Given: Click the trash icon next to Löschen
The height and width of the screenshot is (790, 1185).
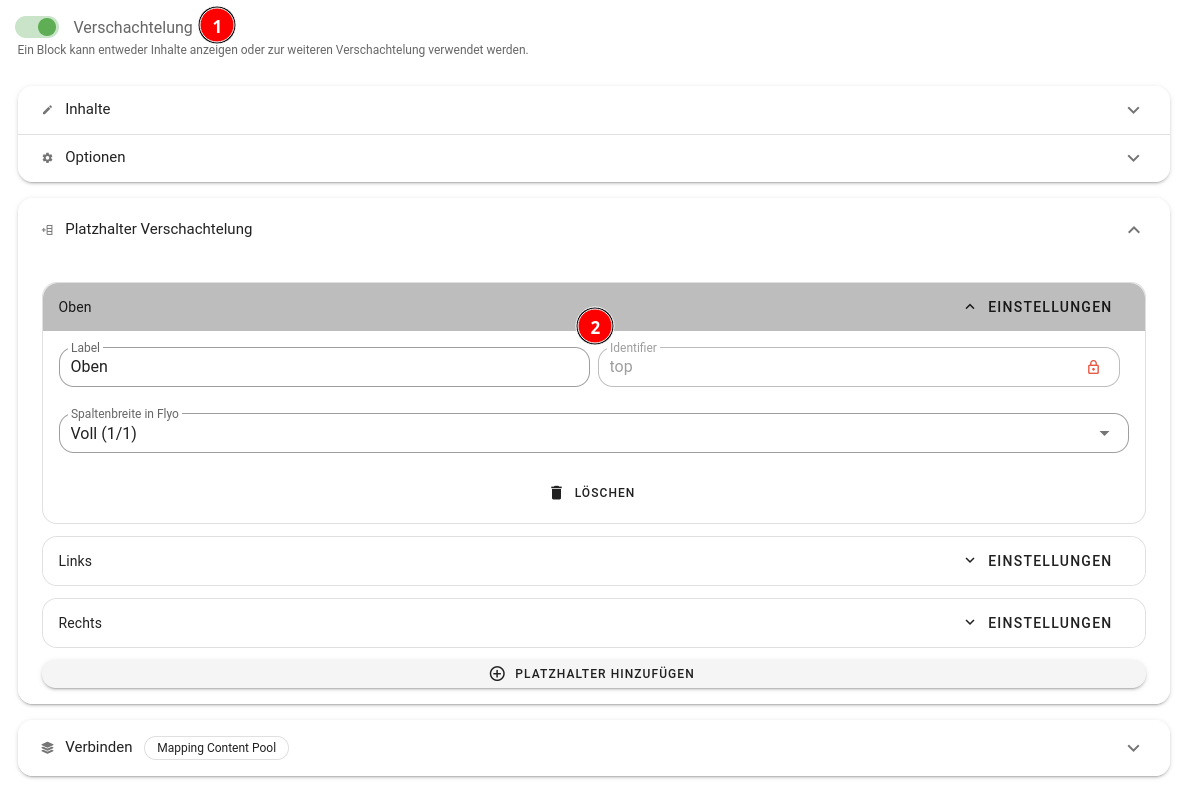Looking at the screenshot, I should (x=557, y=493).
